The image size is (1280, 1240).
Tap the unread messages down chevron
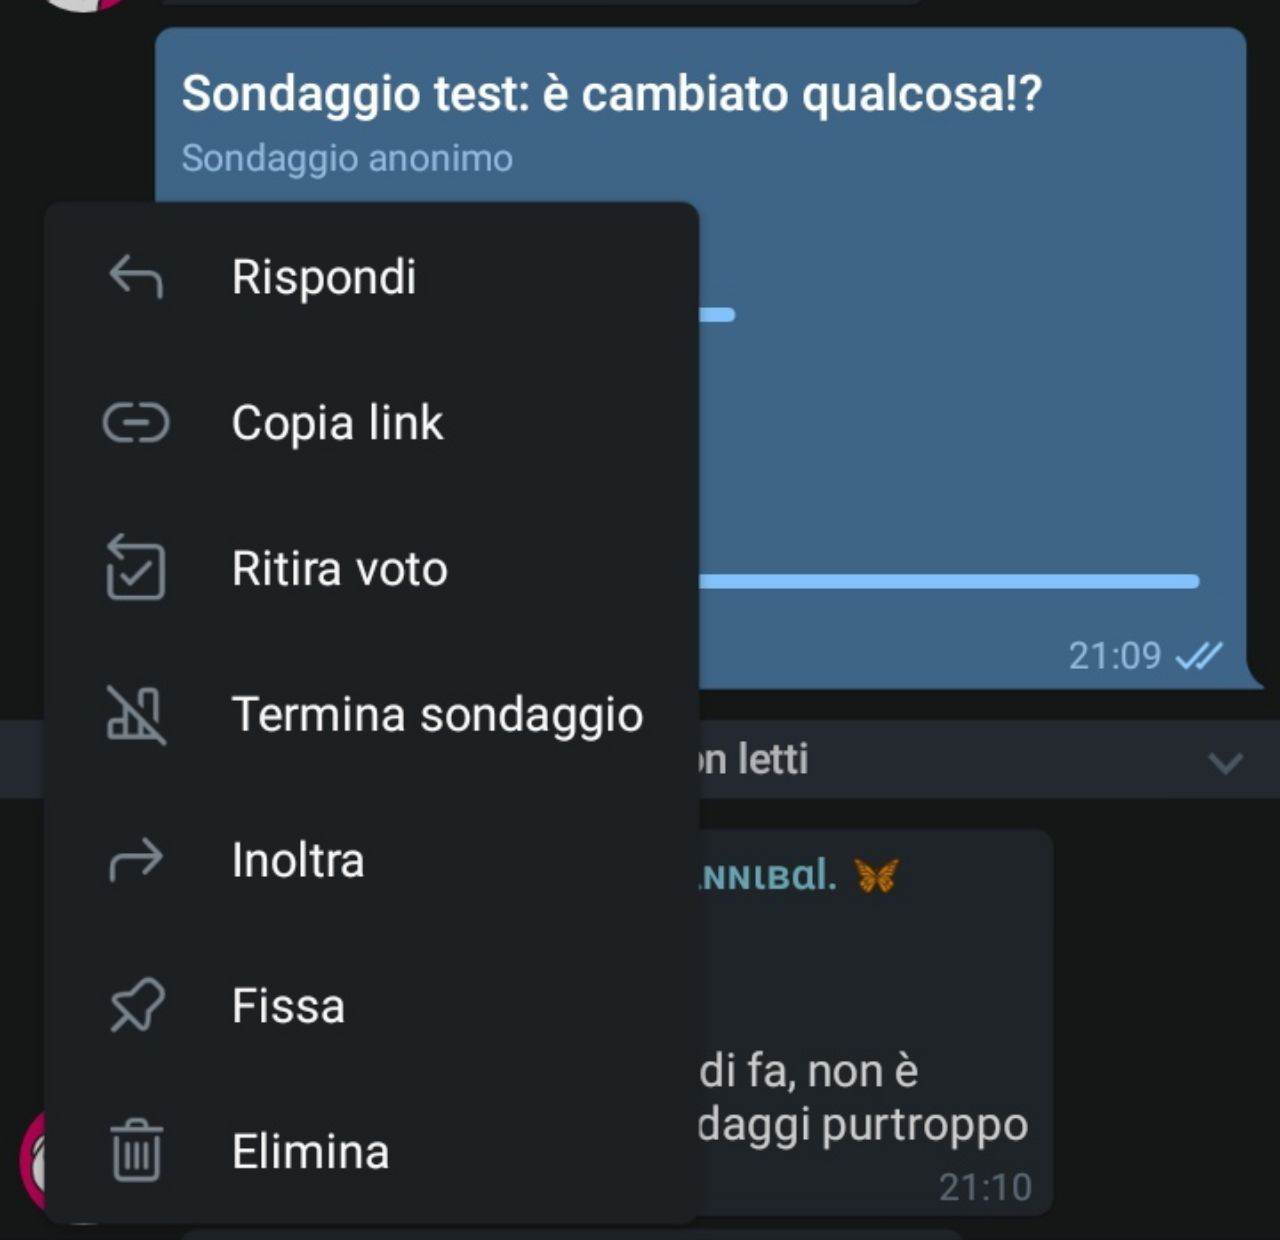coord(1225,763)
